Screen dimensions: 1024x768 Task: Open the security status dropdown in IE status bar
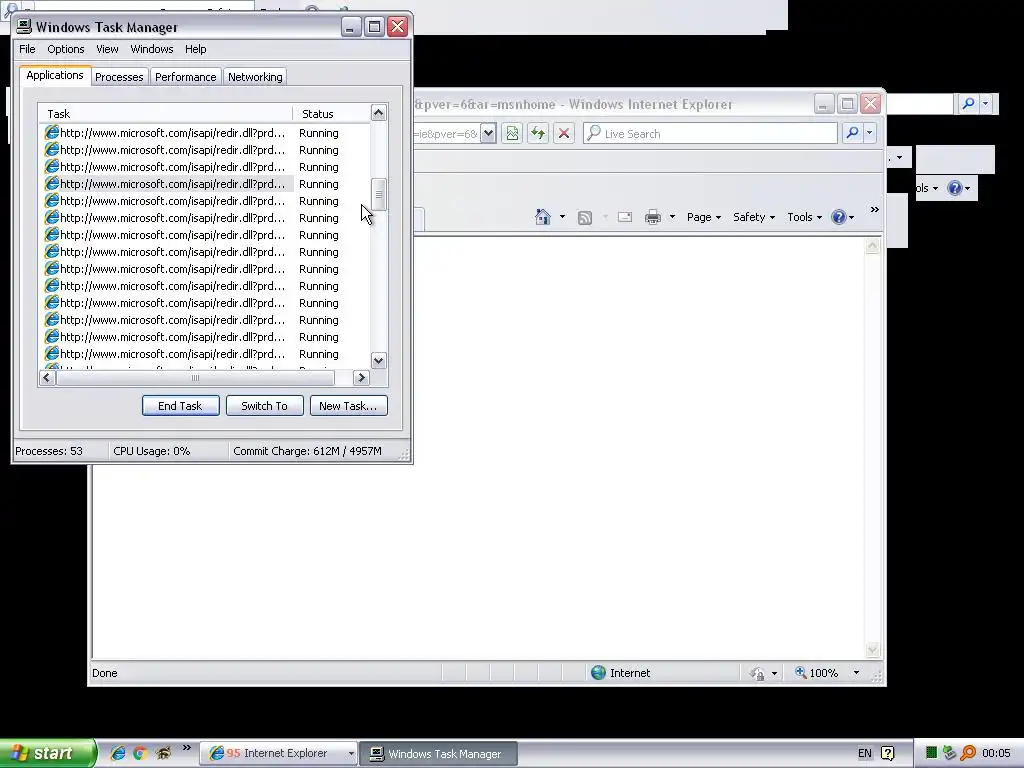[x=775, y=673]
